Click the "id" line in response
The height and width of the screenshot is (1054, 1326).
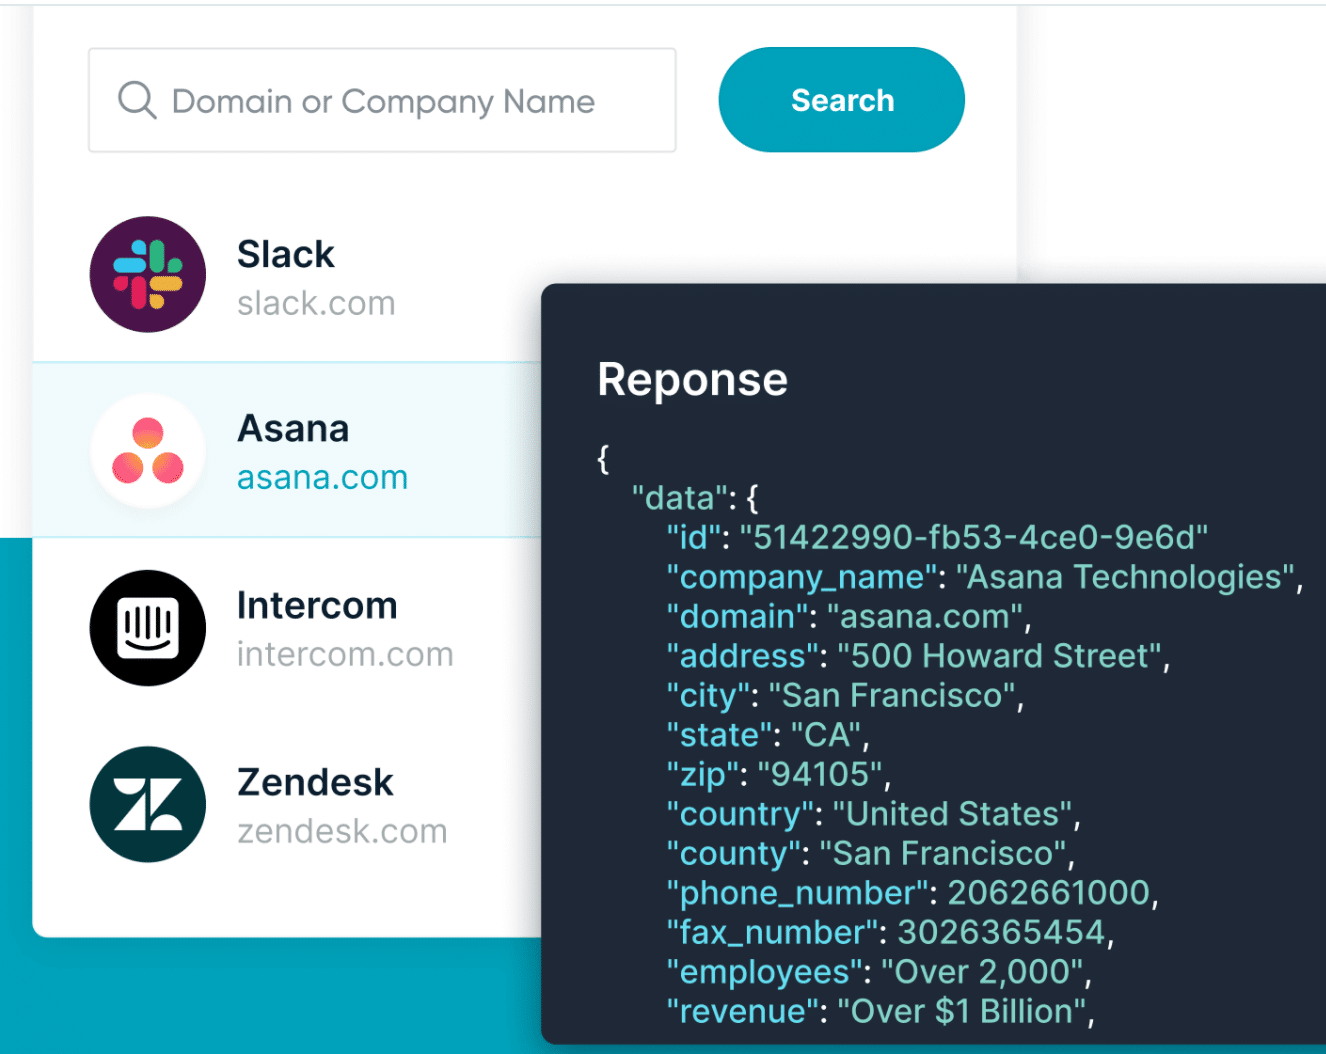click(937, 538)
